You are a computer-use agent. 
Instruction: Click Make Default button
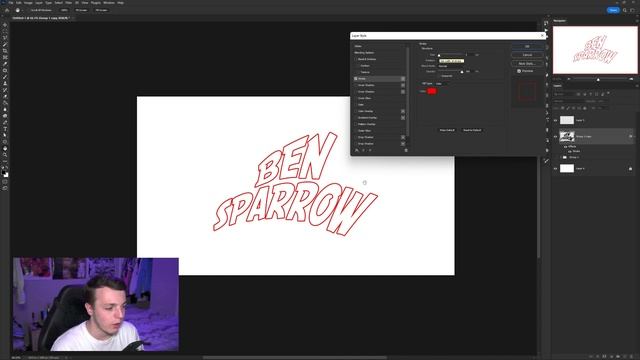(x=447, y=130)
